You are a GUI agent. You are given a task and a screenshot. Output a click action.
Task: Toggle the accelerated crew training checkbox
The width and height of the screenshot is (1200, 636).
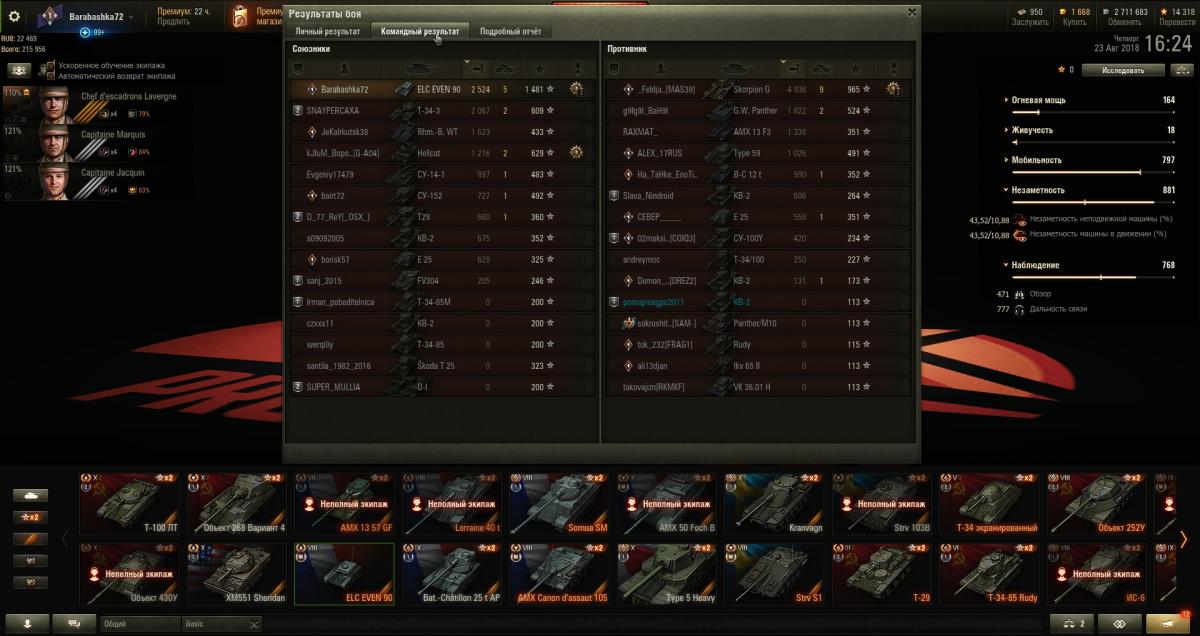(50, 65)
